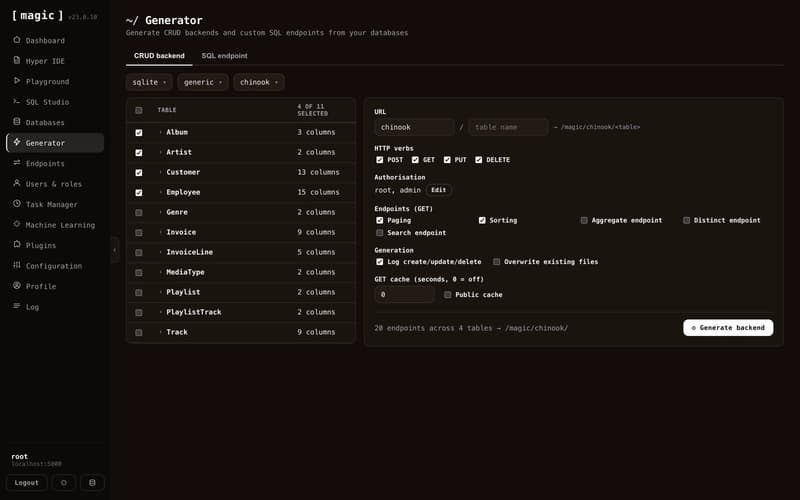Focus the chinook URL module field
Image resolution: width=800 pixels, height=500 pixels.
(x=414, y=127)
